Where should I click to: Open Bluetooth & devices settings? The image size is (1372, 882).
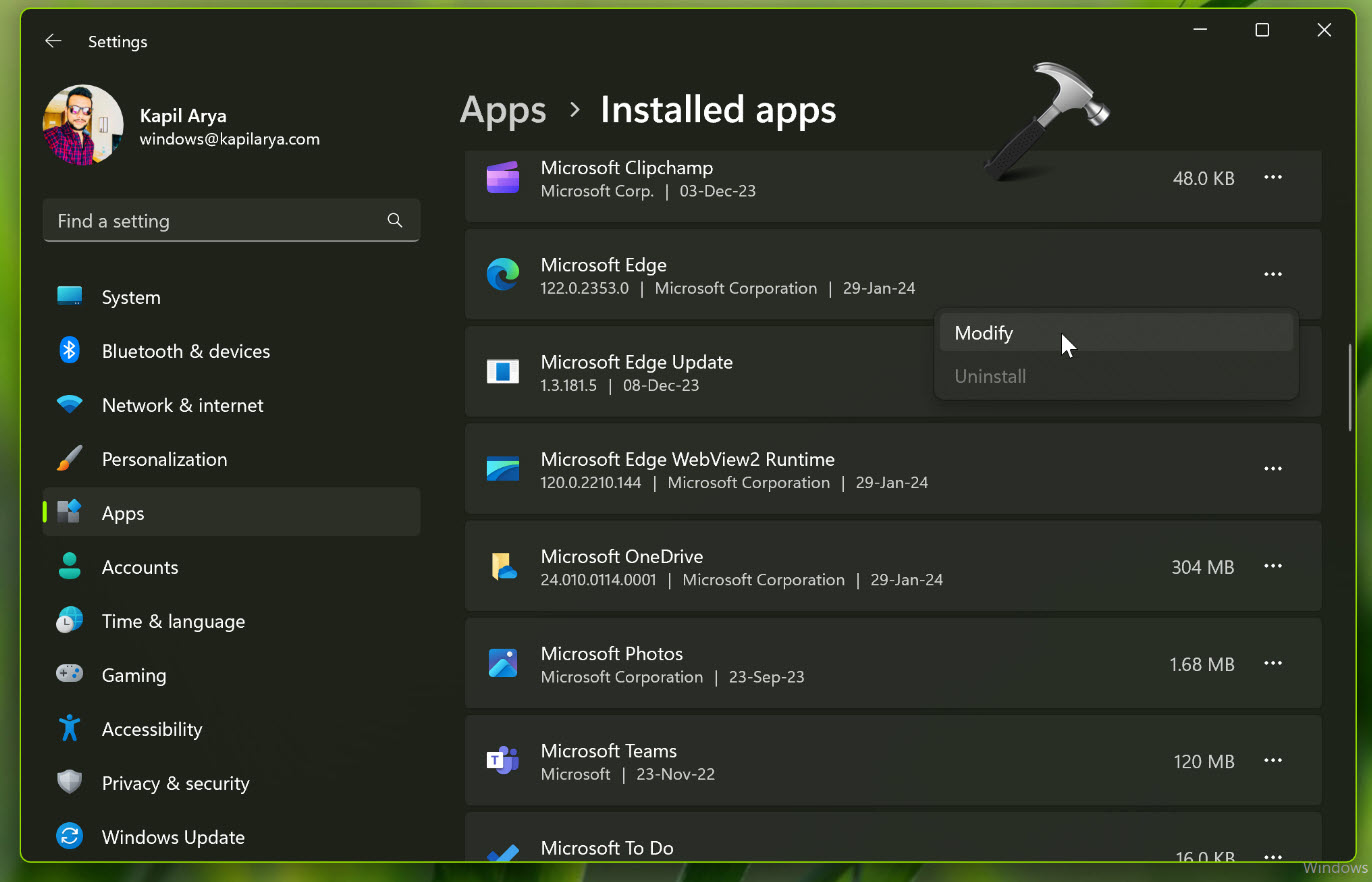point(185,351)
